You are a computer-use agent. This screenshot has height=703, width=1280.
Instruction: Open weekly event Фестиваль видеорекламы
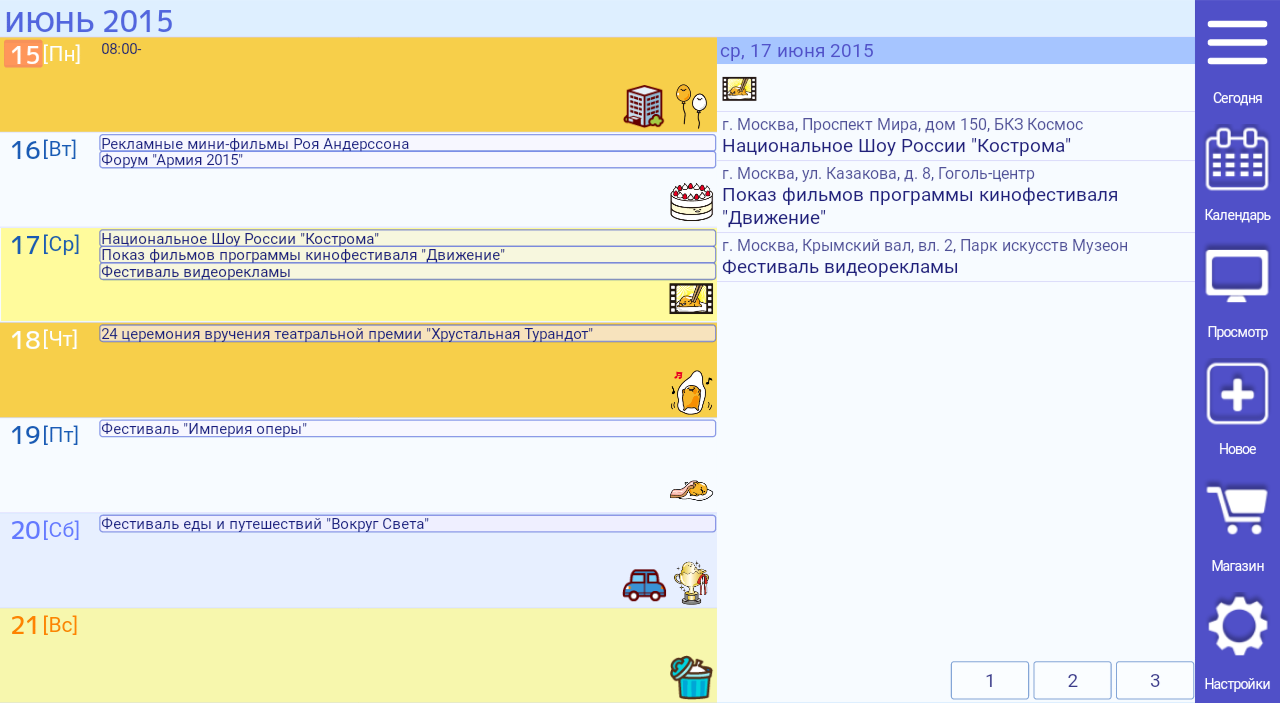click(x=408, y=271)
